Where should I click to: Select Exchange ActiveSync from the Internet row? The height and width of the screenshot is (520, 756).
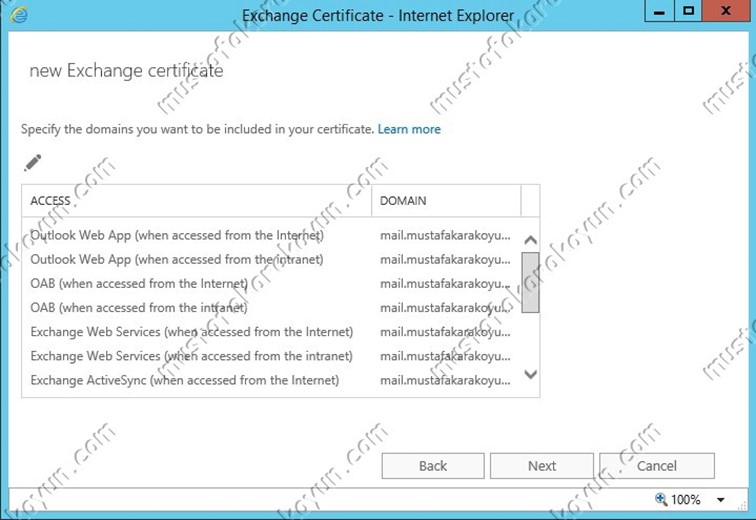pyautogui.click(x=271, y=380)
